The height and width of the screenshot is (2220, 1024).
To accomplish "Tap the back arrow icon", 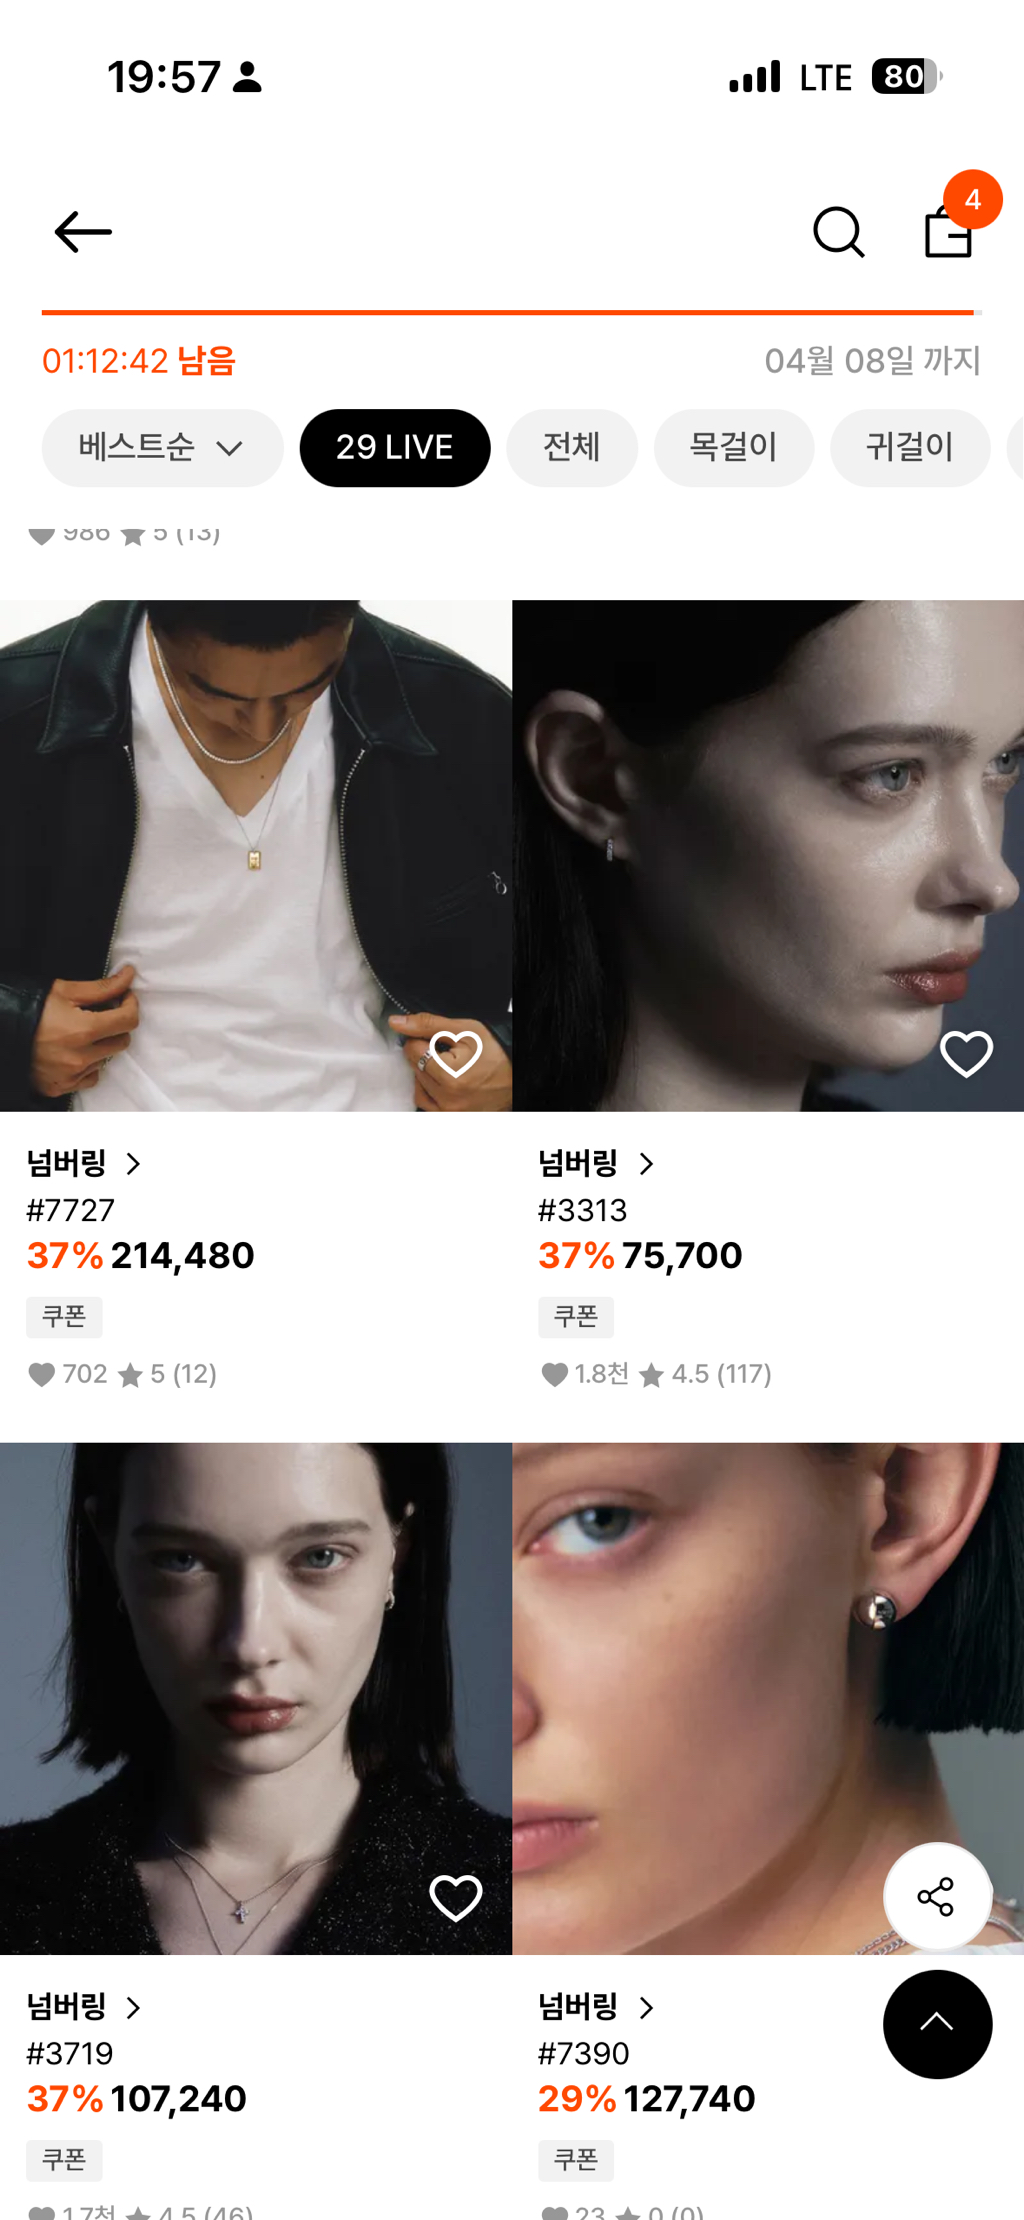I will click(x=83, y=232).
